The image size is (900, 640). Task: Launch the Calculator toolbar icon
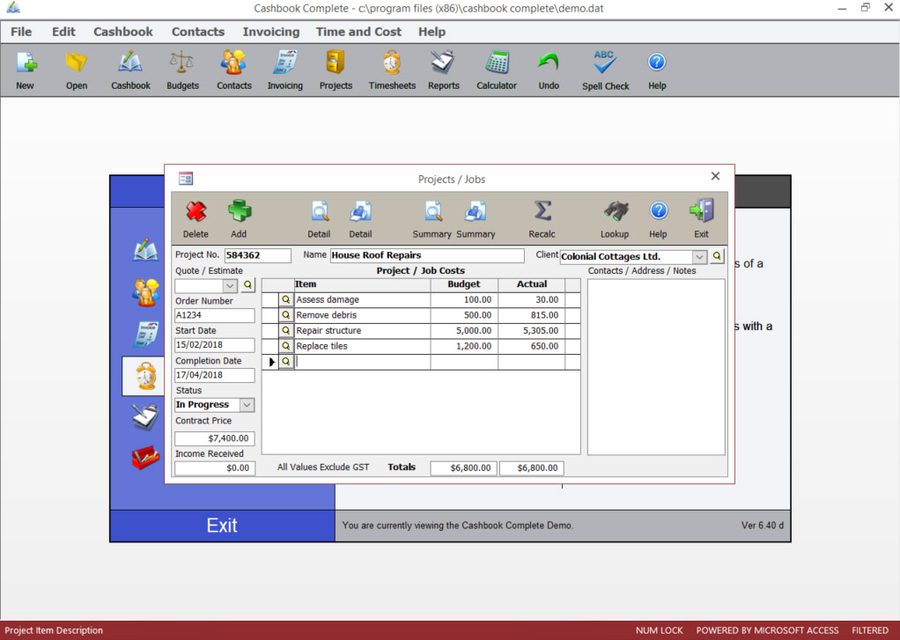click(x=496, y=63)
